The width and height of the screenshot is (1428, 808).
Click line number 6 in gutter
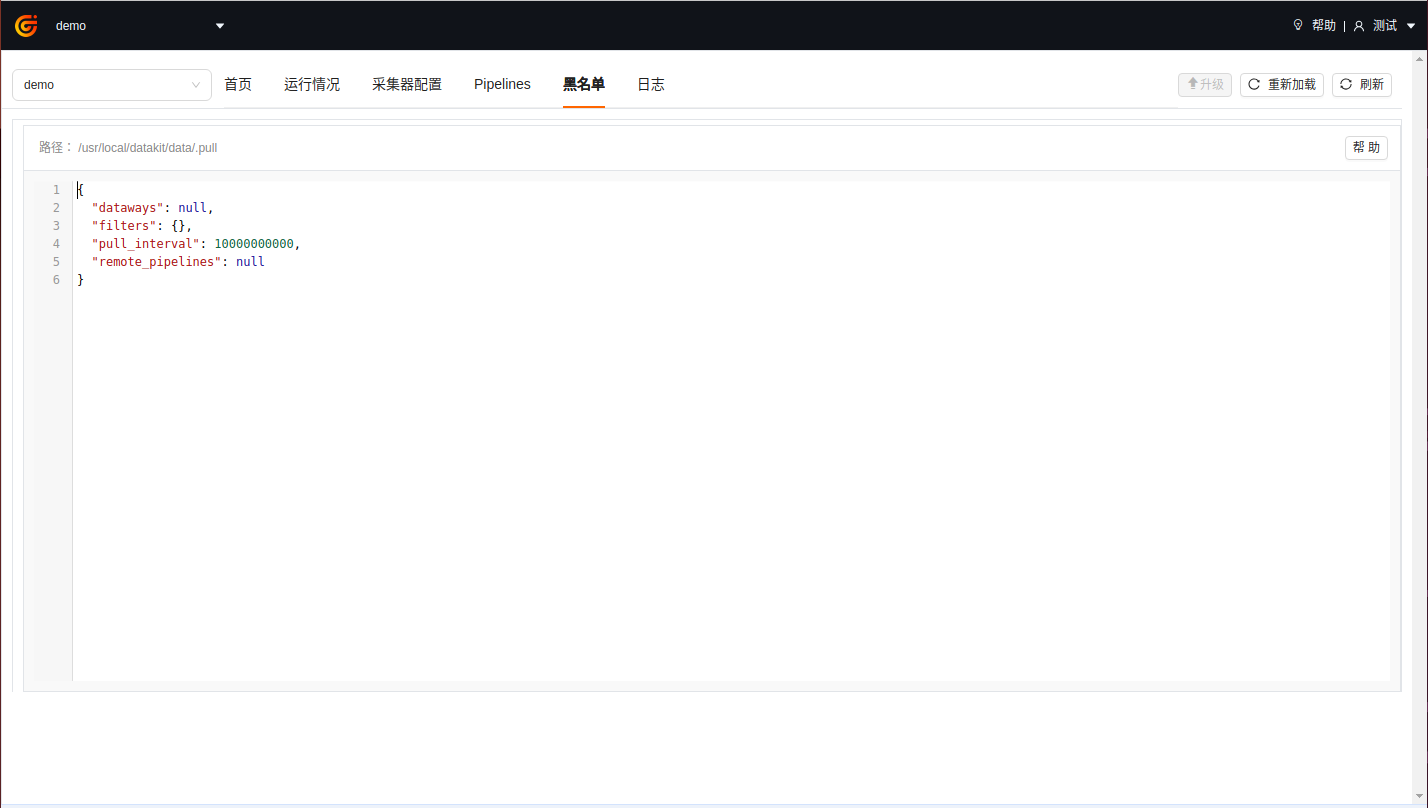(56, 280)
